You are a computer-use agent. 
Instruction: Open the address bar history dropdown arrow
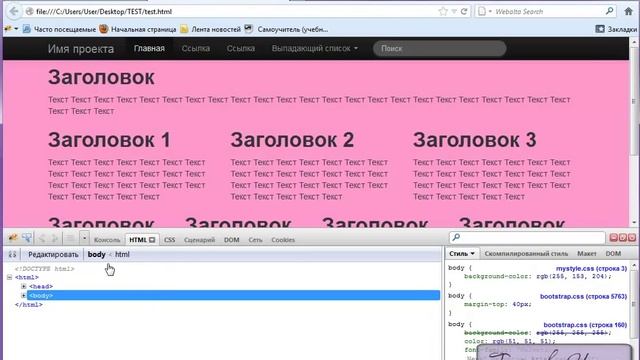(454, 11)
